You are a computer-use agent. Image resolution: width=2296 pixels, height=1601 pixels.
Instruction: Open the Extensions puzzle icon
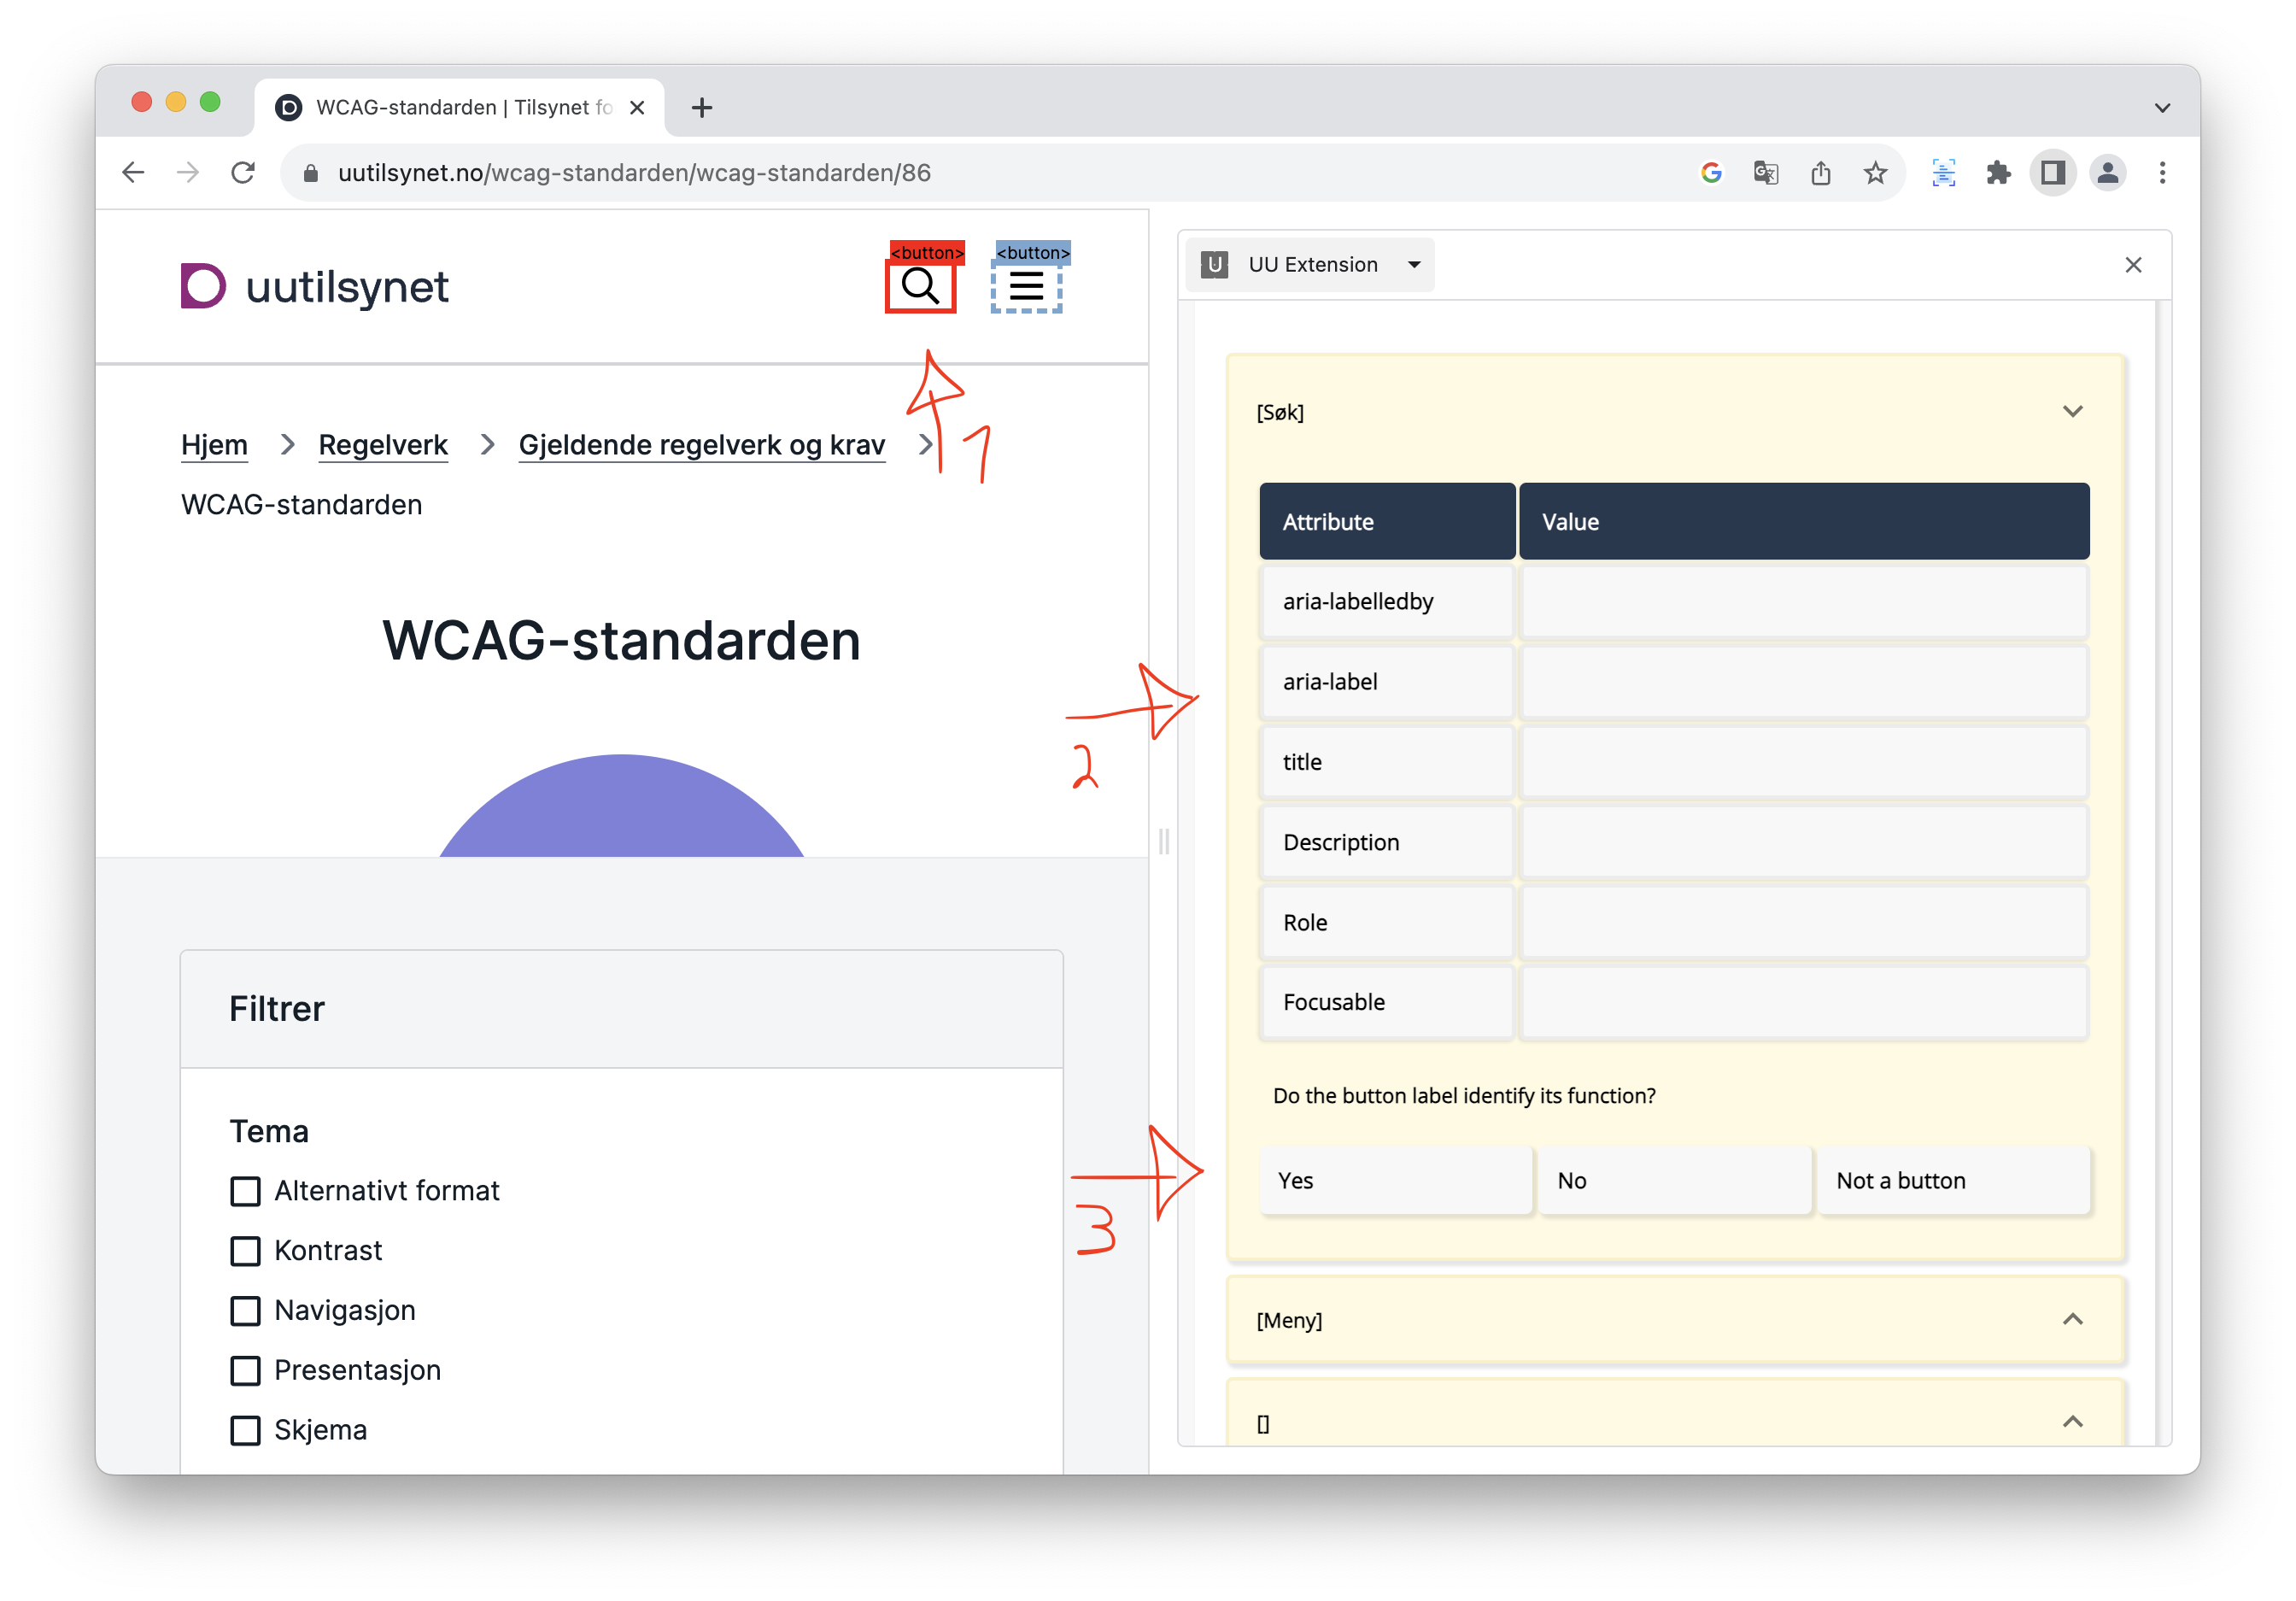click(1998, 173)
